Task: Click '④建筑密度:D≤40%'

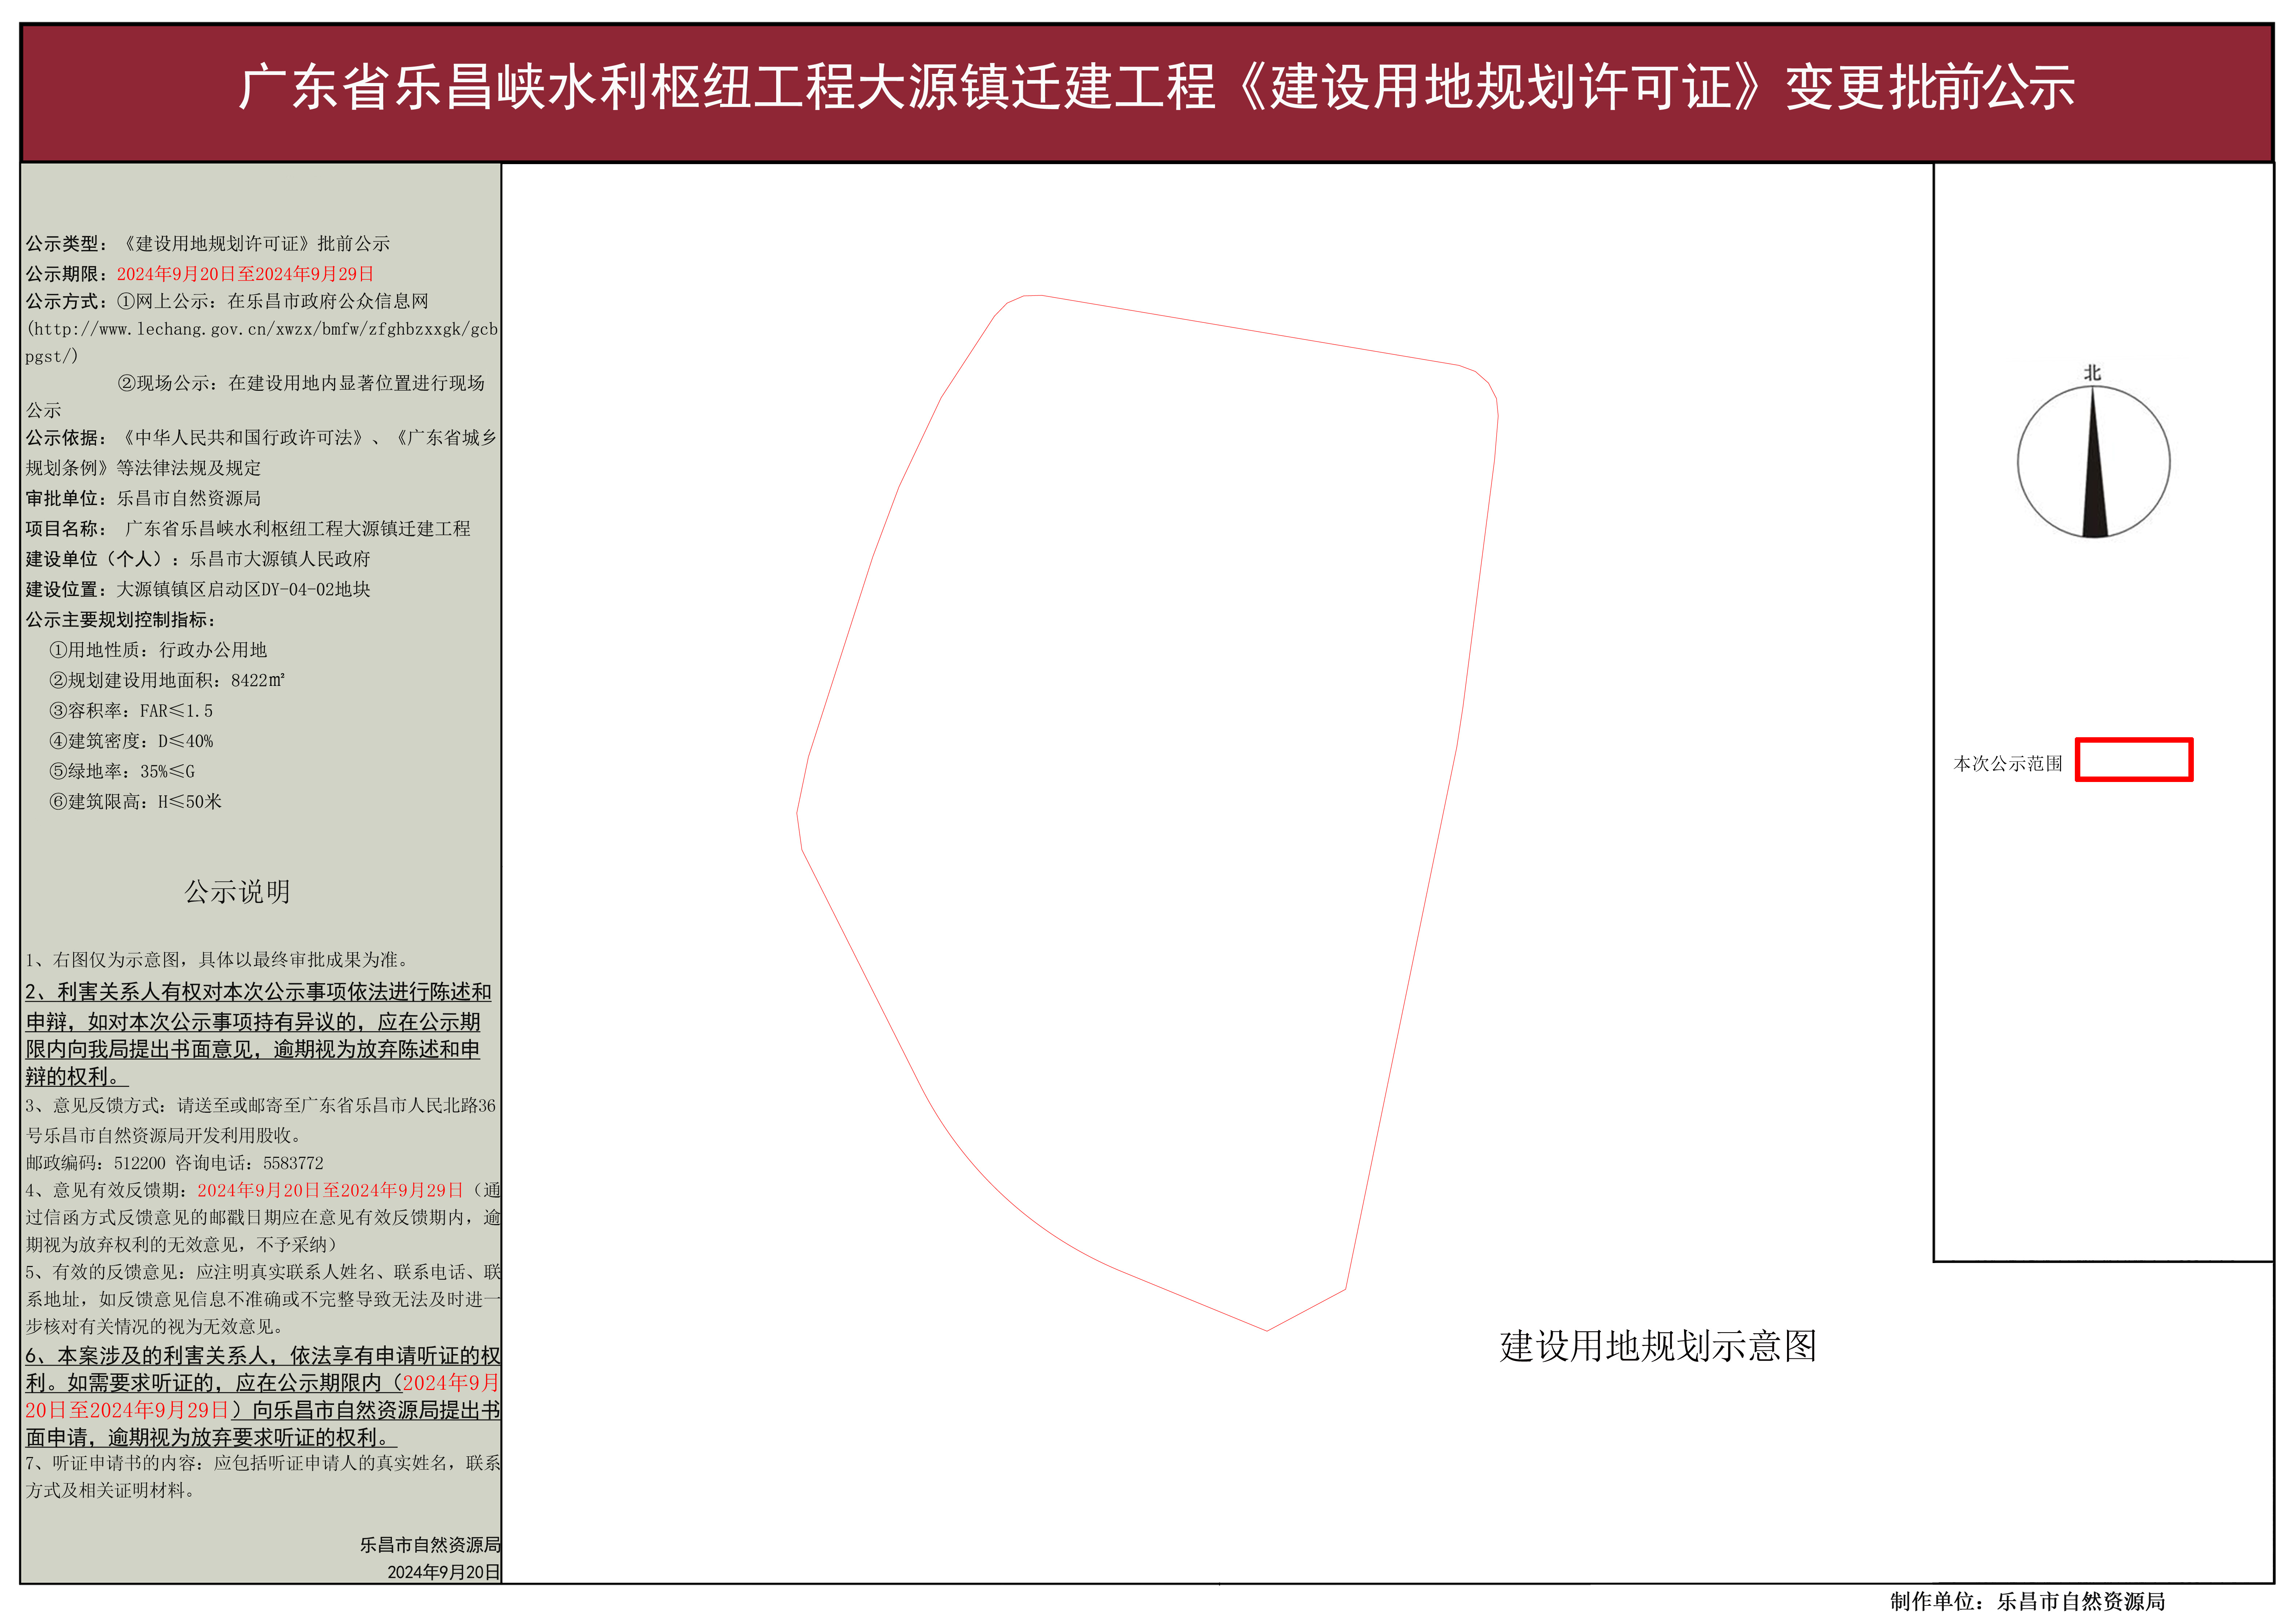Action: point(131,741)
